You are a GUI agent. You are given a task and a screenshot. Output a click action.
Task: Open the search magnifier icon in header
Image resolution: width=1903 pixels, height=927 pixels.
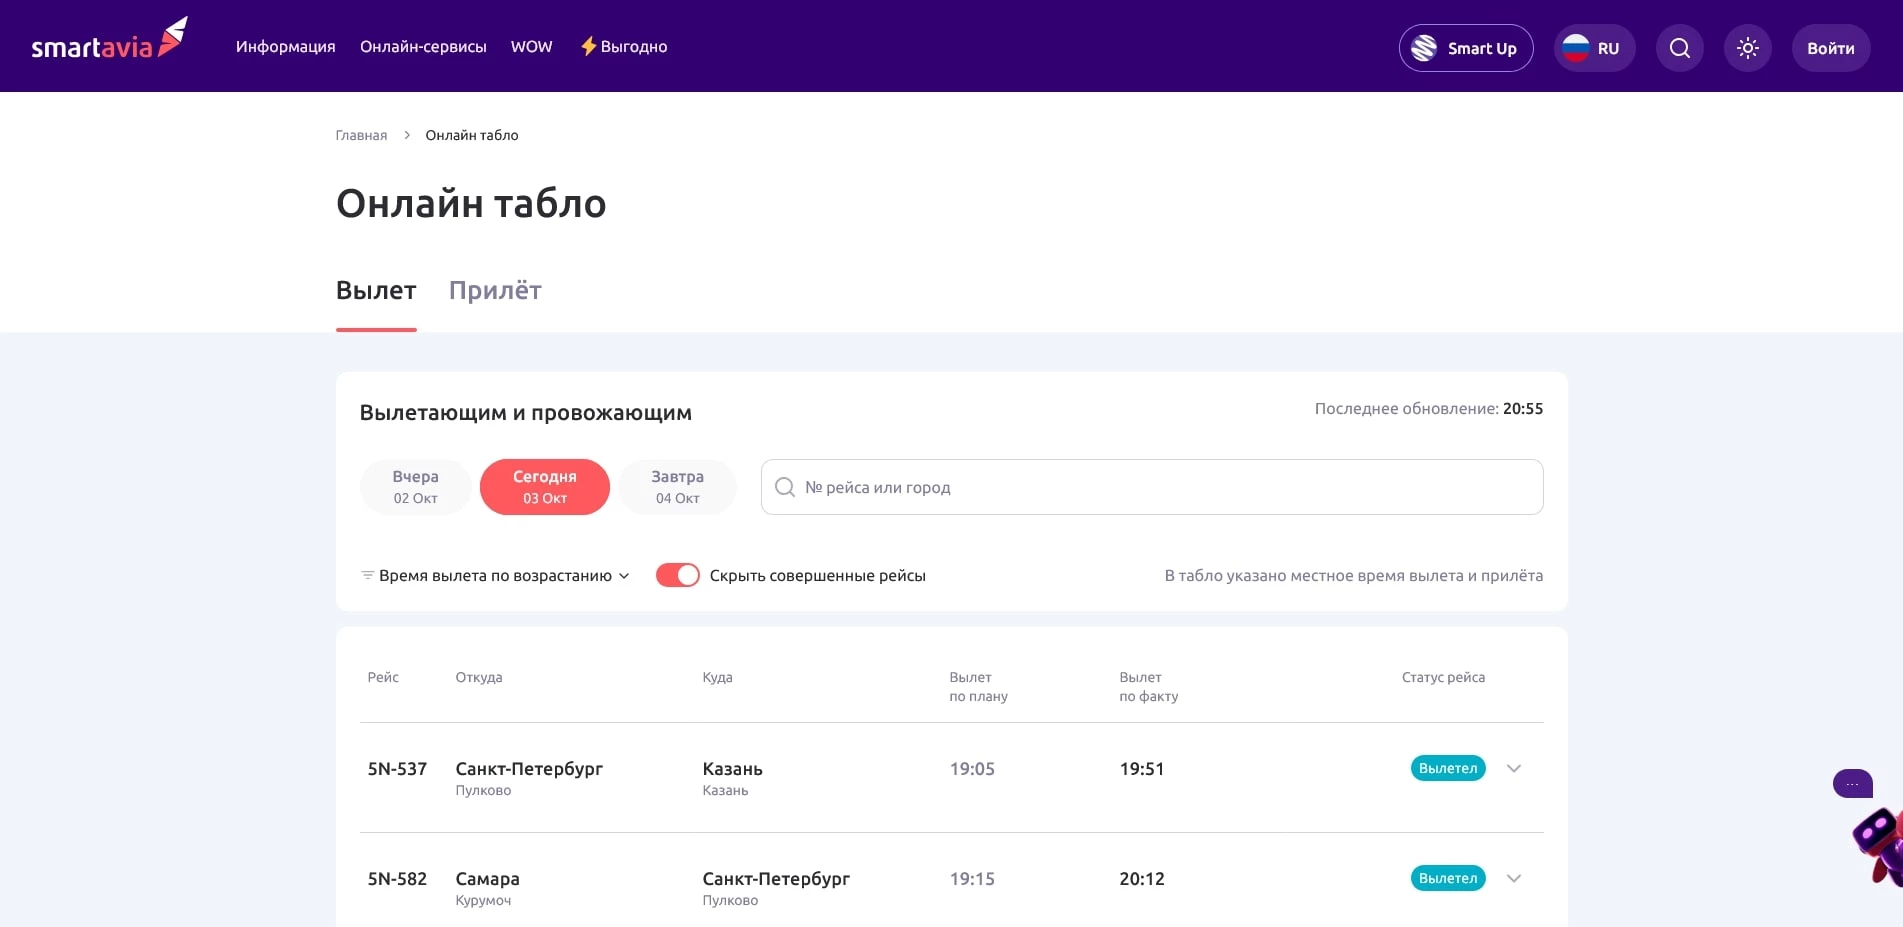coord(1679,48)
